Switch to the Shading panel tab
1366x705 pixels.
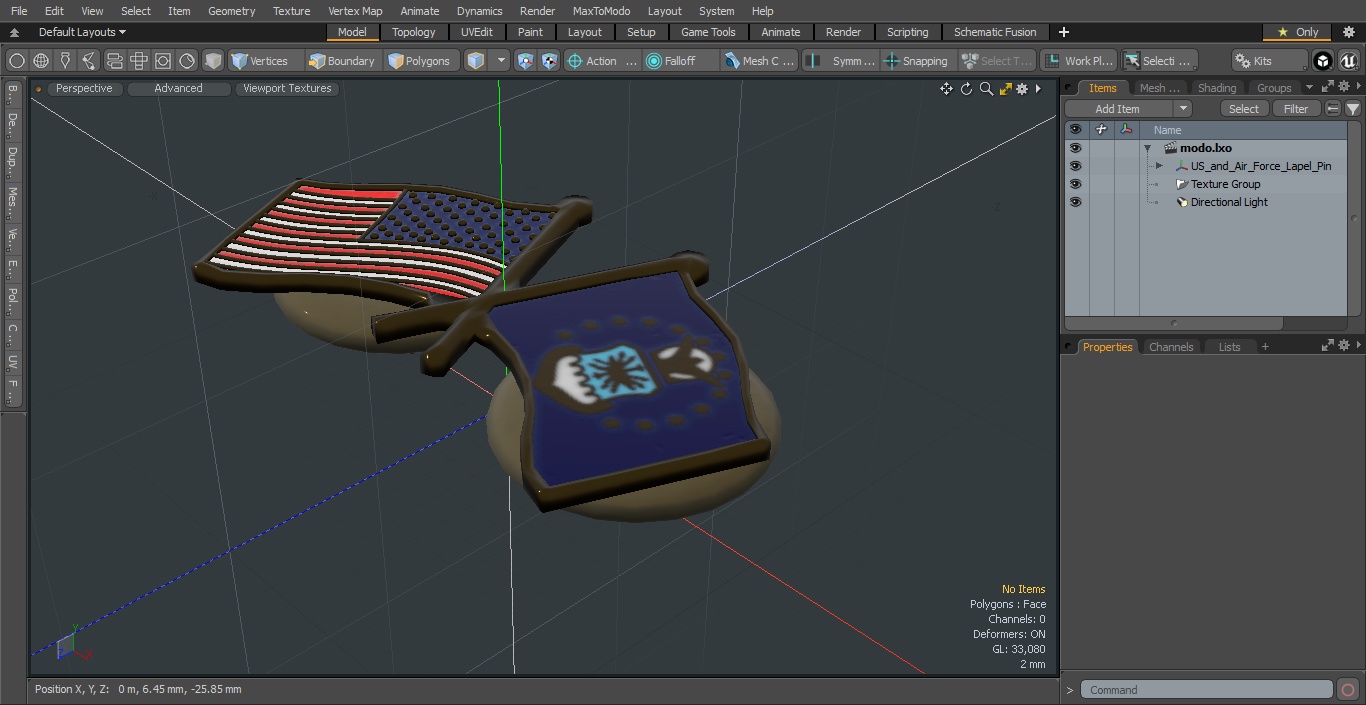tap(1217, 88)
